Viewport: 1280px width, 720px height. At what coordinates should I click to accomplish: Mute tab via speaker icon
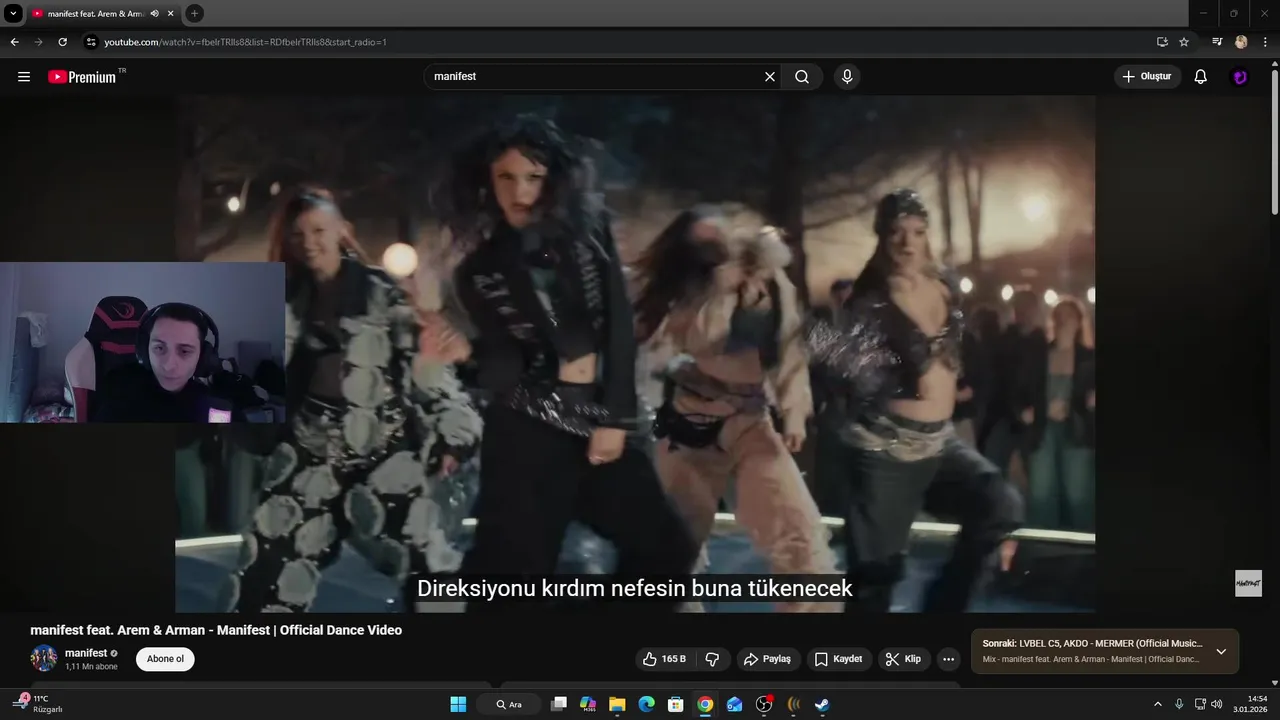(154, 14)
